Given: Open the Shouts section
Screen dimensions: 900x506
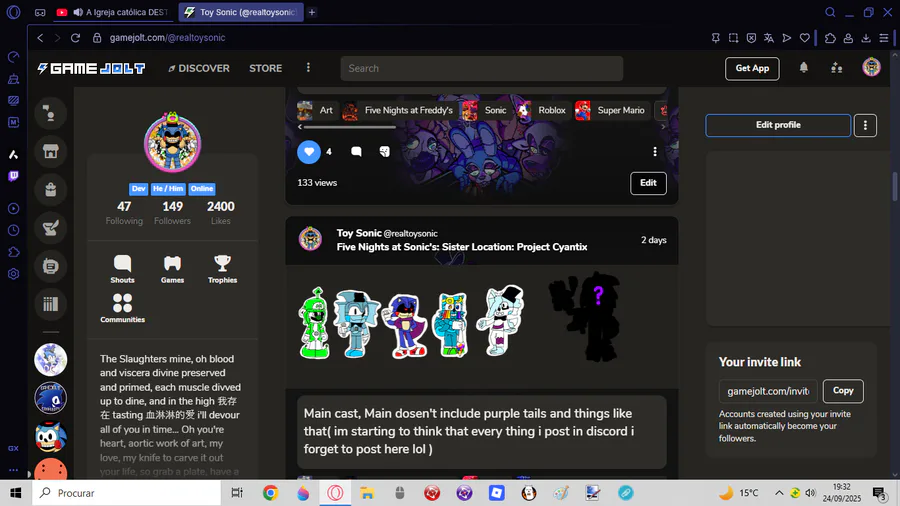Looking at the screenshot, I should [x=122, y=269].
